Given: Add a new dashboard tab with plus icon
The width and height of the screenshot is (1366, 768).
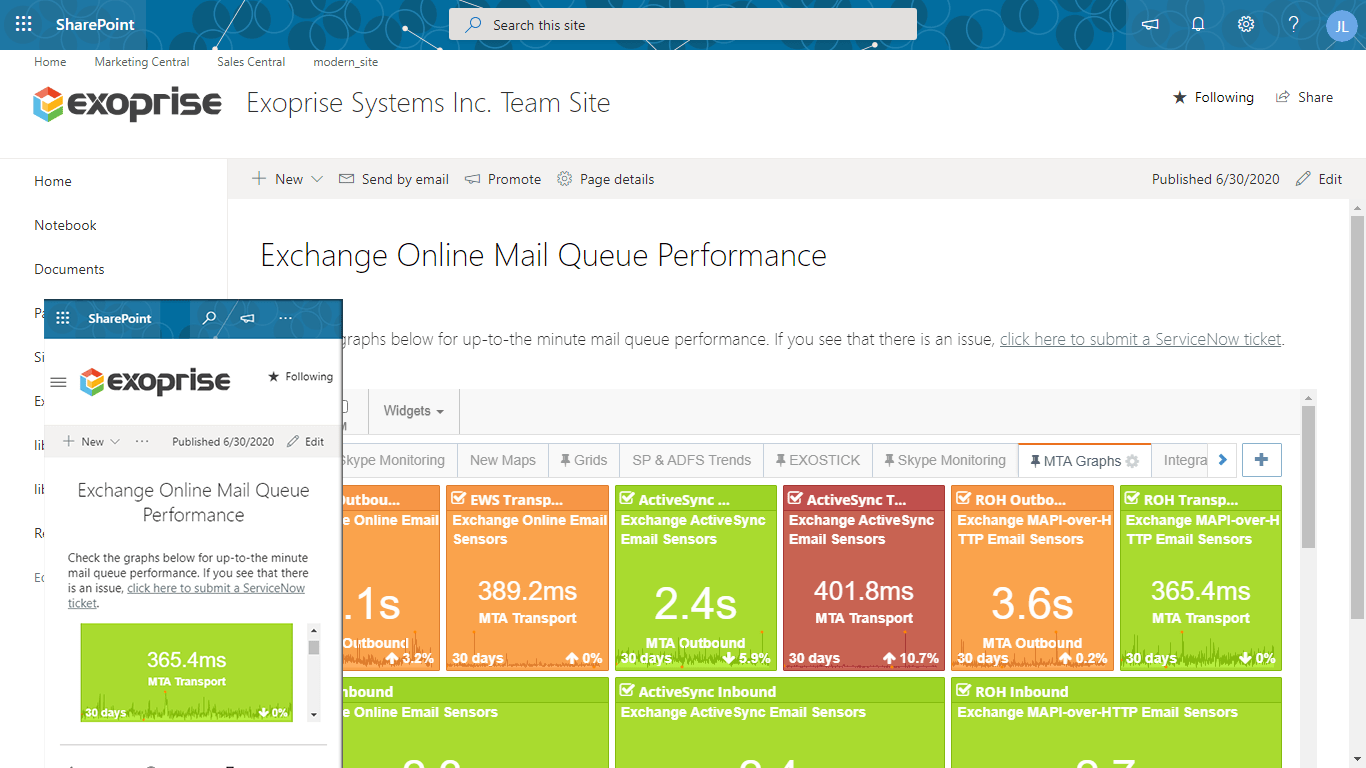Looking at the screenshot, I should coord(1261,460).
